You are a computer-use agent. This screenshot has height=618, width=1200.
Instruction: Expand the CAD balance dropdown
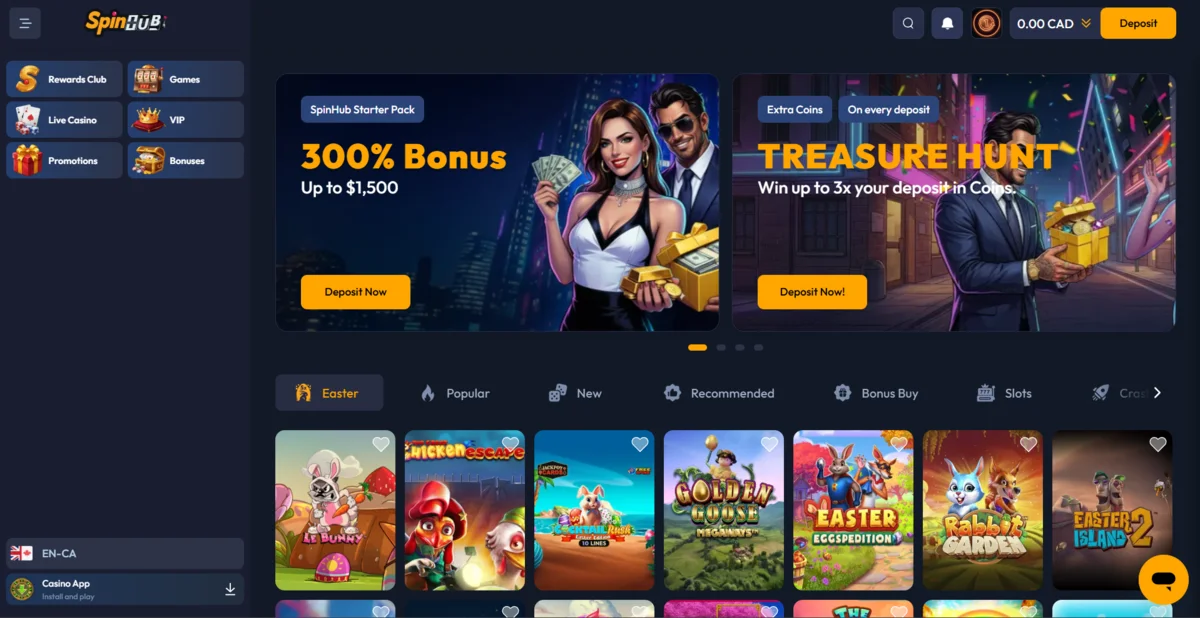coord(1086,24)
